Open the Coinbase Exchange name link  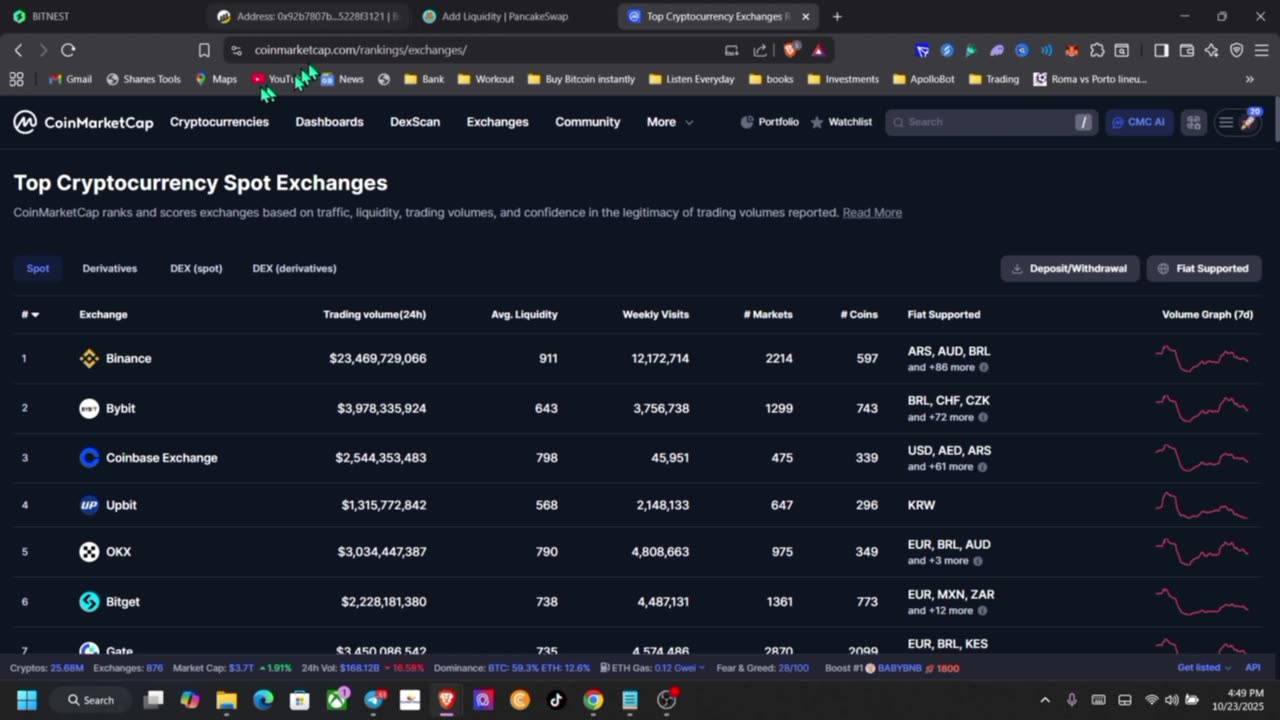[161, 458]
